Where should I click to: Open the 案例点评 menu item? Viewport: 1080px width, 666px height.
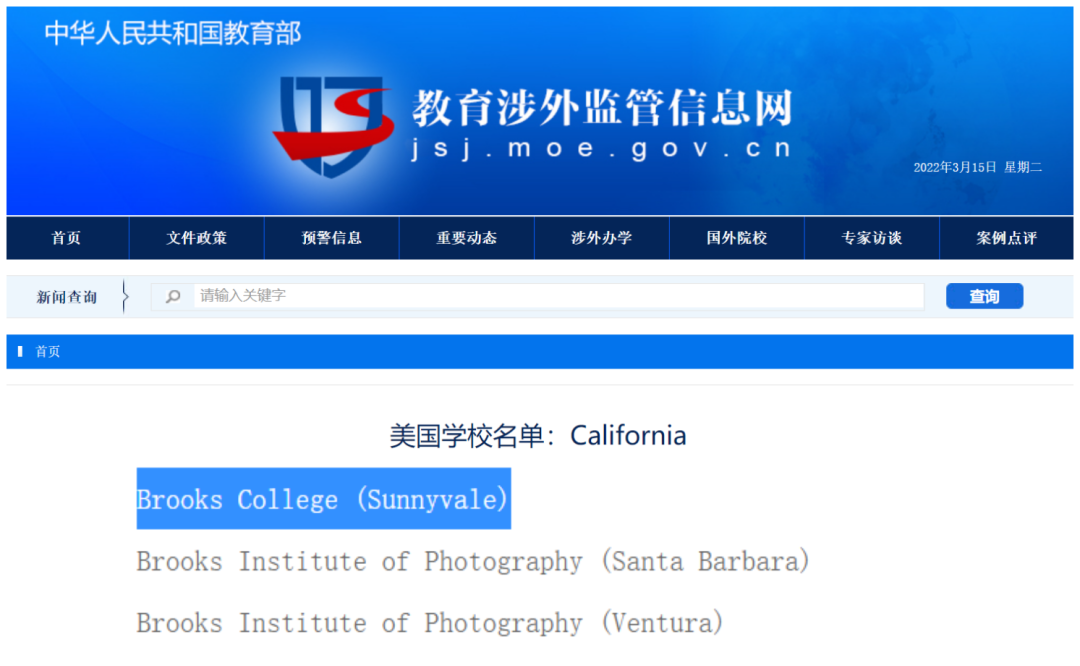pos(1006,238)
